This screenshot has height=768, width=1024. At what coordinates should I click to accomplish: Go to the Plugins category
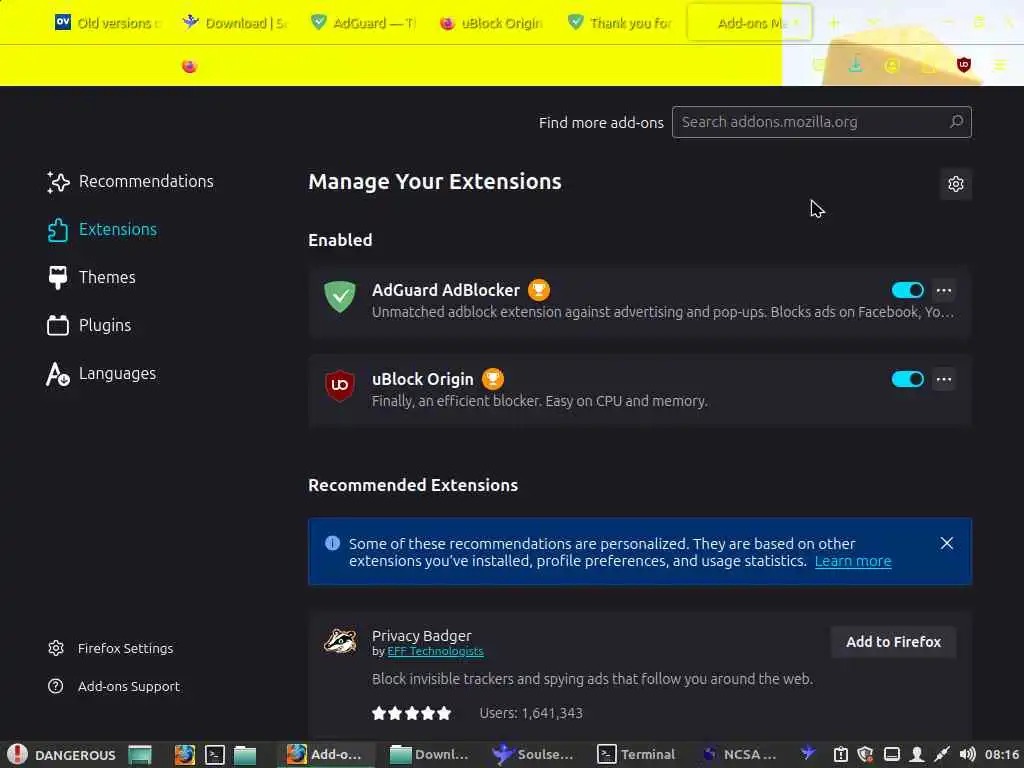[x=89, y=325]
